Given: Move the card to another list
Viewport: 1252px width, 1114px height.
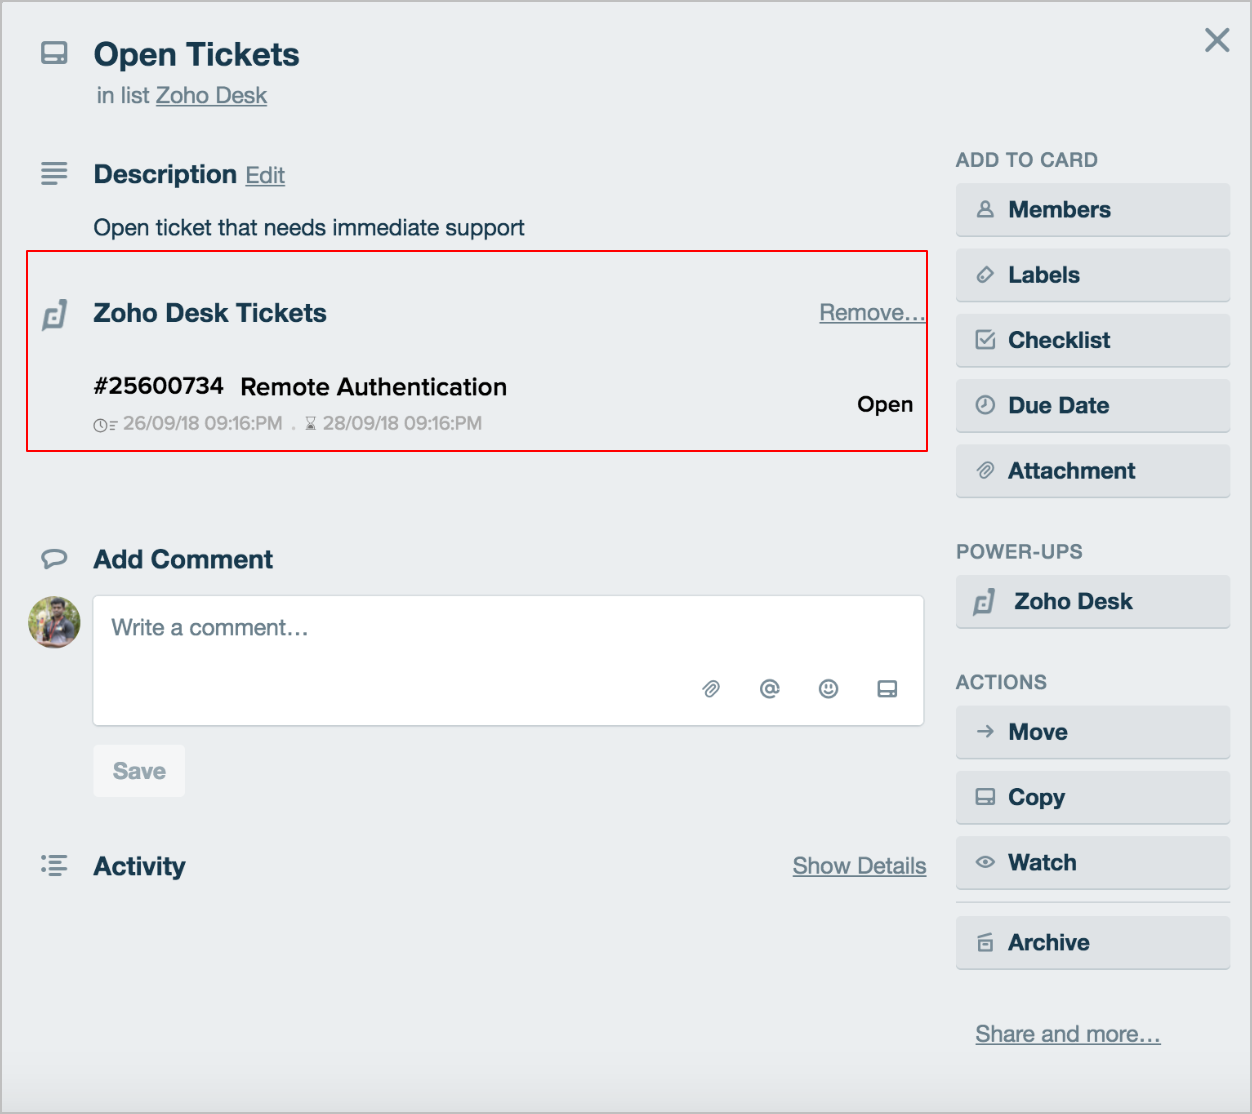Looking at the screenshot, I should point(1092,732).
